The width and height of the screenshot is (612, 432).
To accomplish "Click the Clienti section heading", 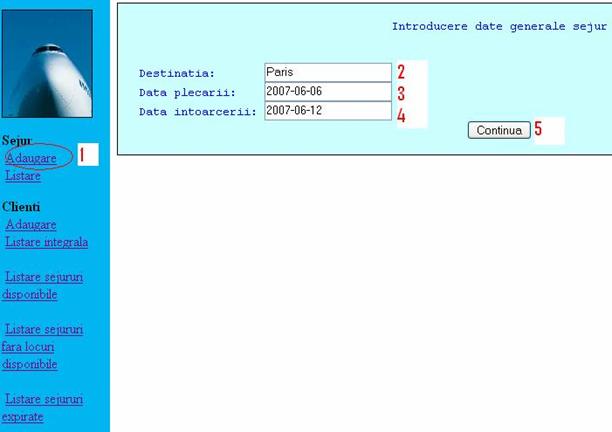I will click(x=21, y=207).
